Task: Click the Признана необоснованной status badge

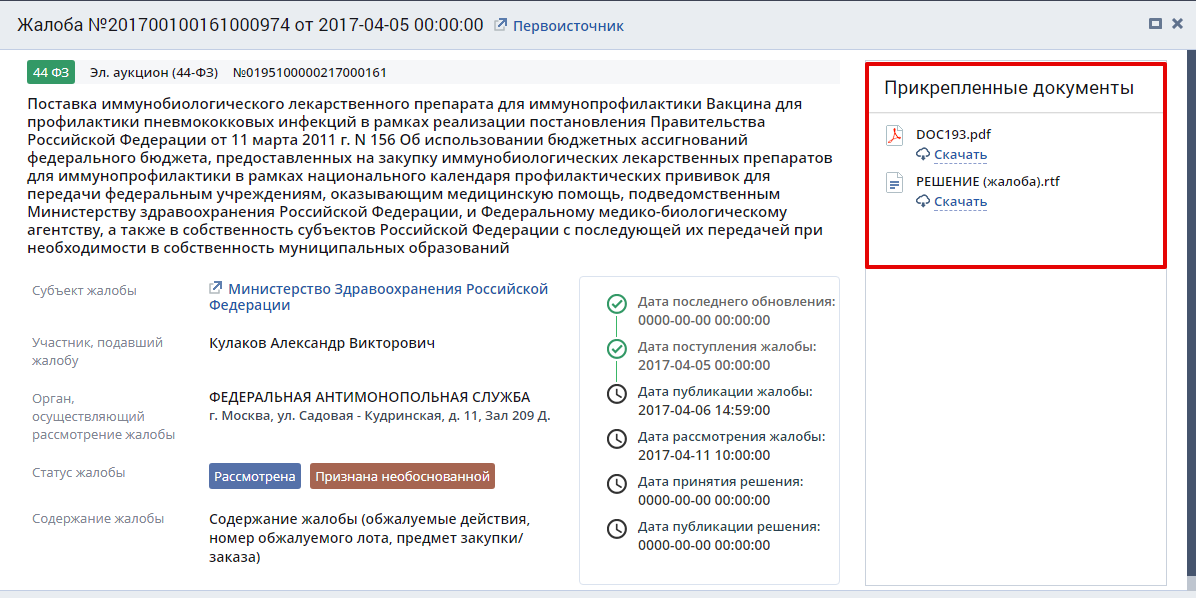Action: pyautogui.click(x=402, y=476)
